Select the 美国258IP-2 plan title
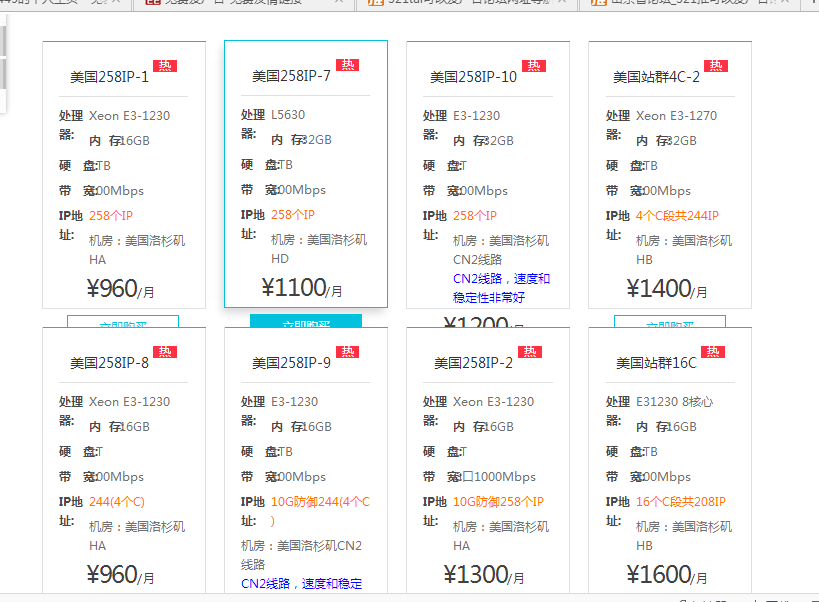Viewport: 819px width, 602px height. click(473, 363)
